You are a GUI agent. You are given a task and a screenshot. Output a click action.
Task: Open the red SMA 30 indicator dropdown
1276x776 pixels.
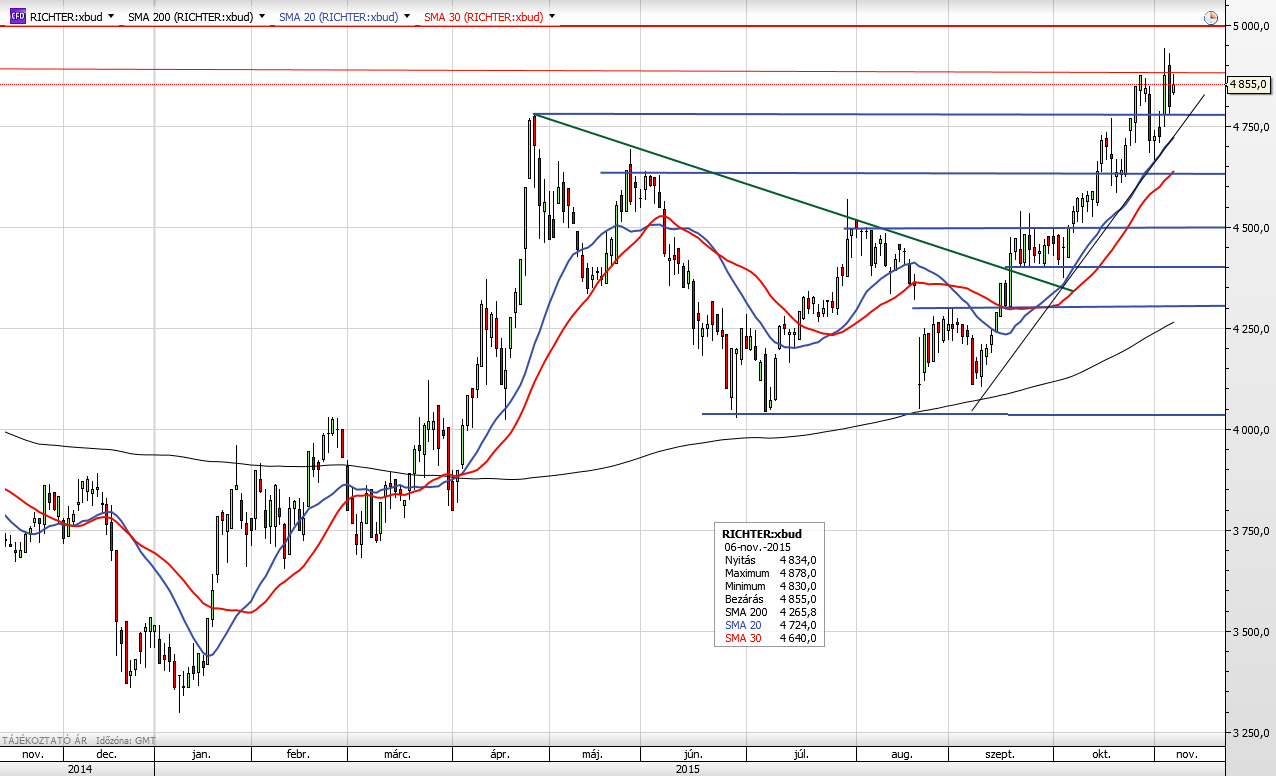pyautogui.click(x=552, y=17)
